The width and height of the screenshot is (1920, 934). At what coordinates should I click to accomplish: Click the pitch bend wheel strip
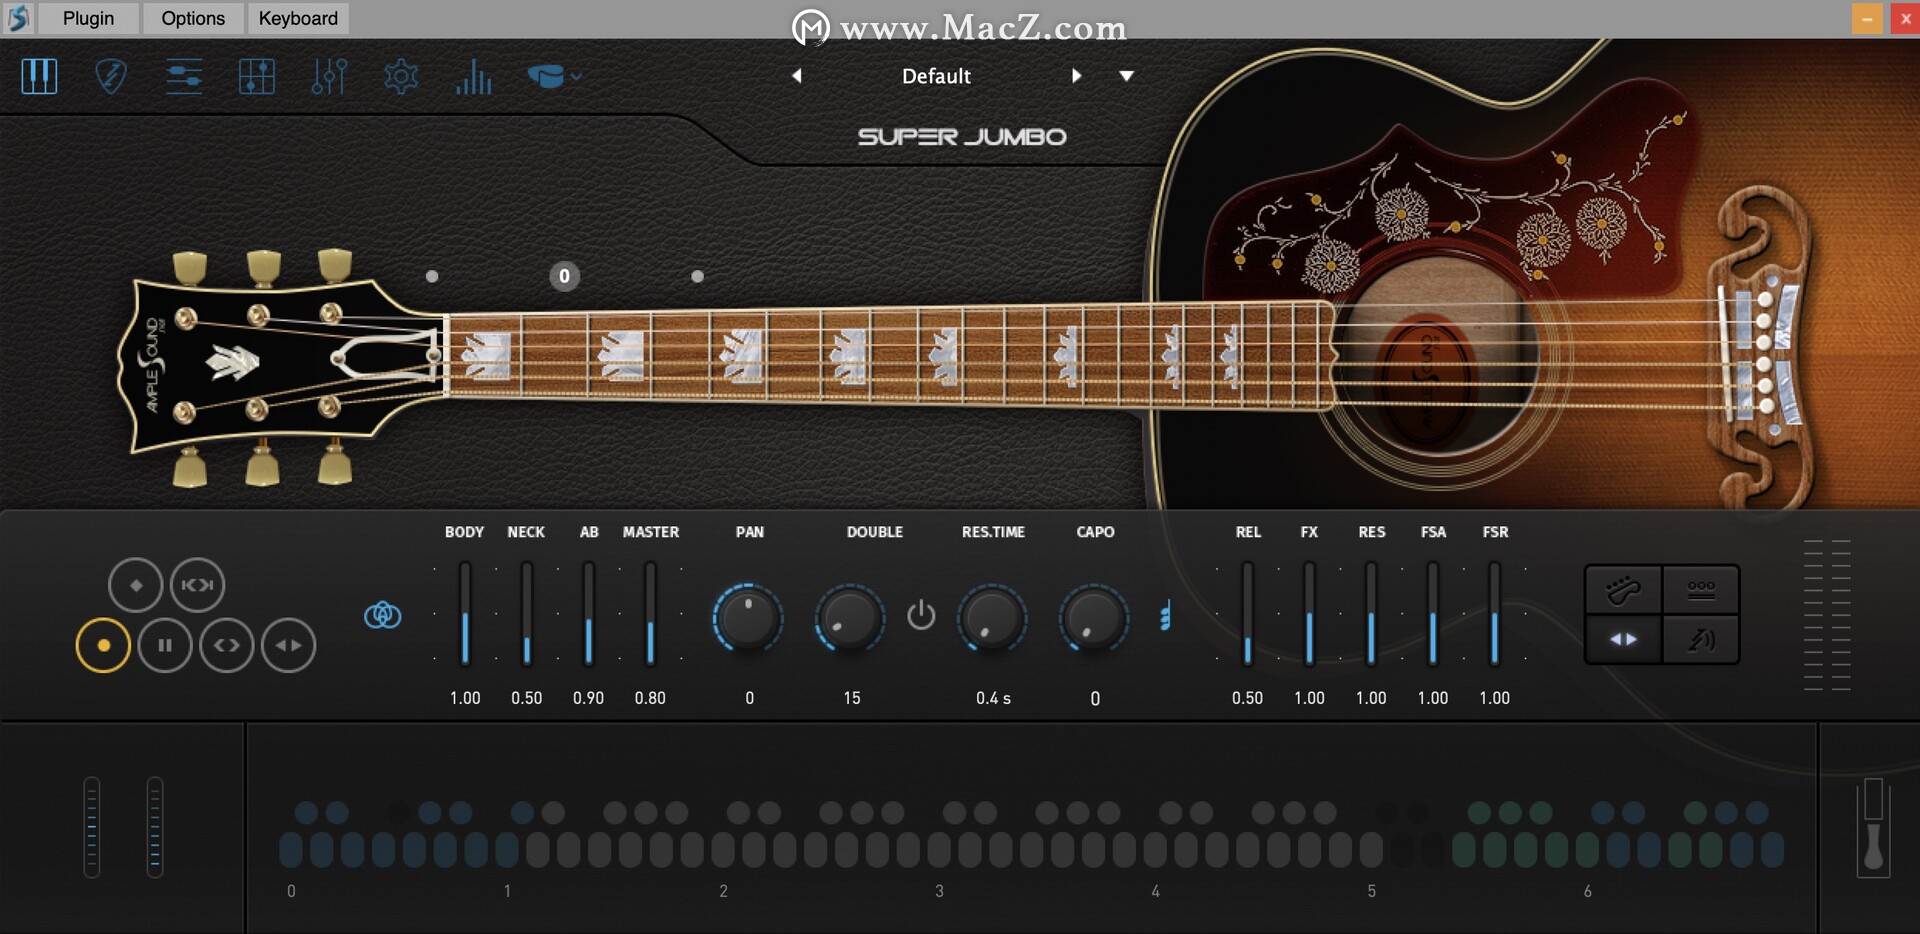(92, 827)
